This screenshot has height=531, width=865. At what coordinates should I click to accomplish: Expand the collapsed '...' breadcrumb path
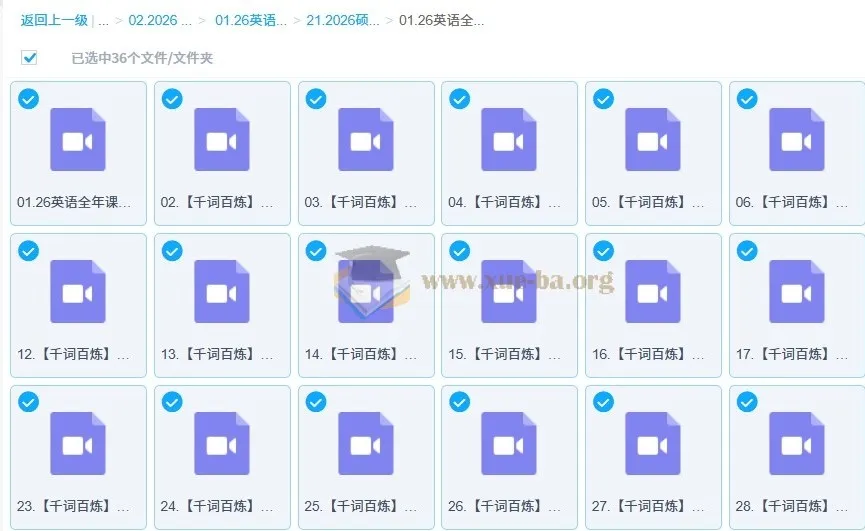coord(103,21)
